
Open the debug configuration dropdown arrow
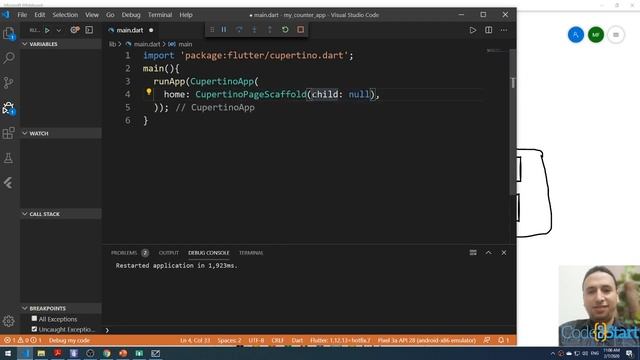(x=59, y=30)
